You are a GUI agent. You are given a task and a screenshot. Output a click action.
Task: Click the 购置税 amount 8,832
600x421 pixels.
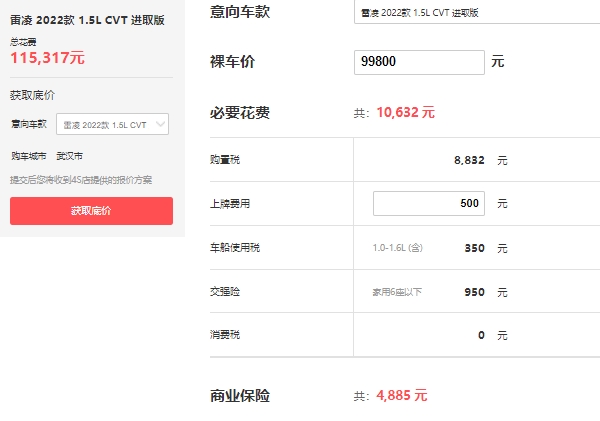[x=469, y=160]
